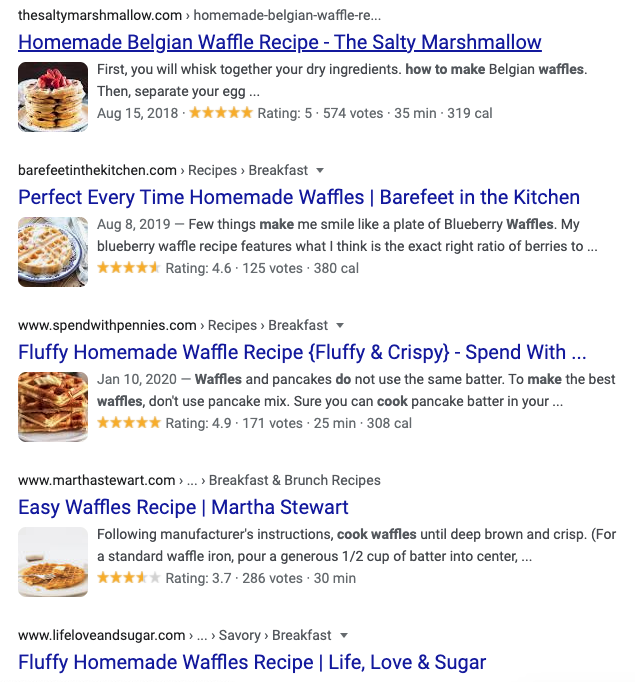
Task: Click the Spend With Pennies waffle thumbnail
Action: 53,406
